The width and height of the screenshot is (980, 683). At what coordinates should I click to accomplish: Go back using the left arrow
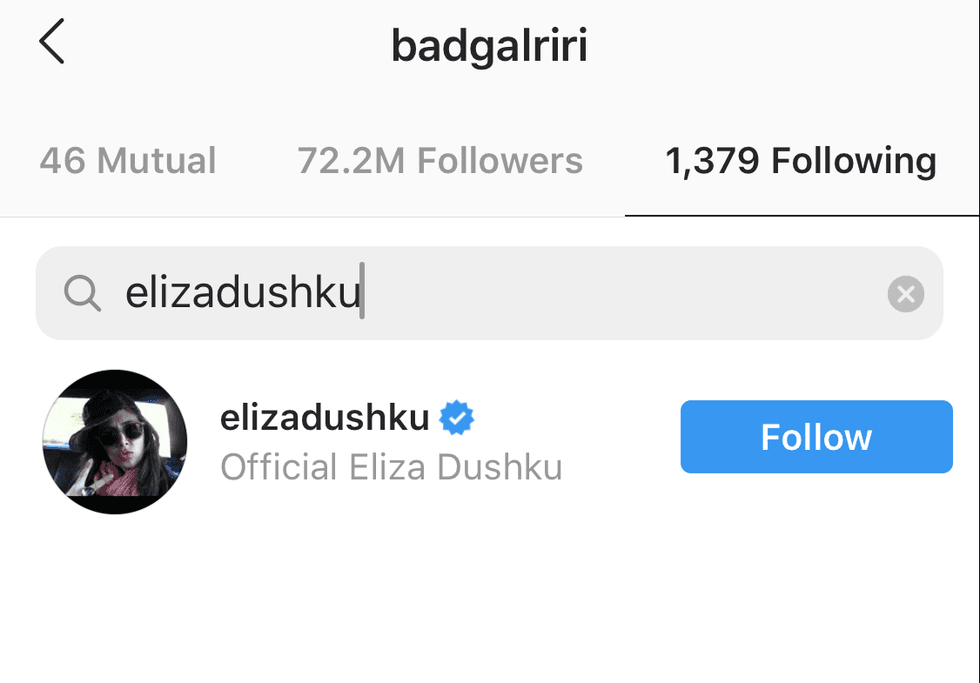pos(52,41)
